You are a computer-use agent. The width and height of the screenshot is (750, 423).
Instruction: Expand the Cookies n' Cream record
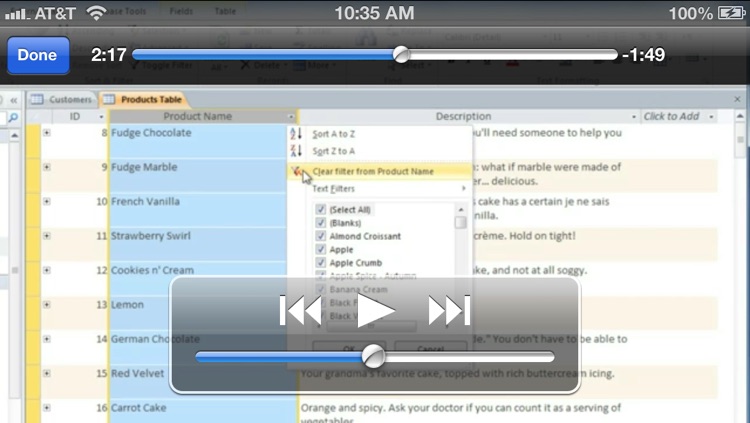pos(46,270)
